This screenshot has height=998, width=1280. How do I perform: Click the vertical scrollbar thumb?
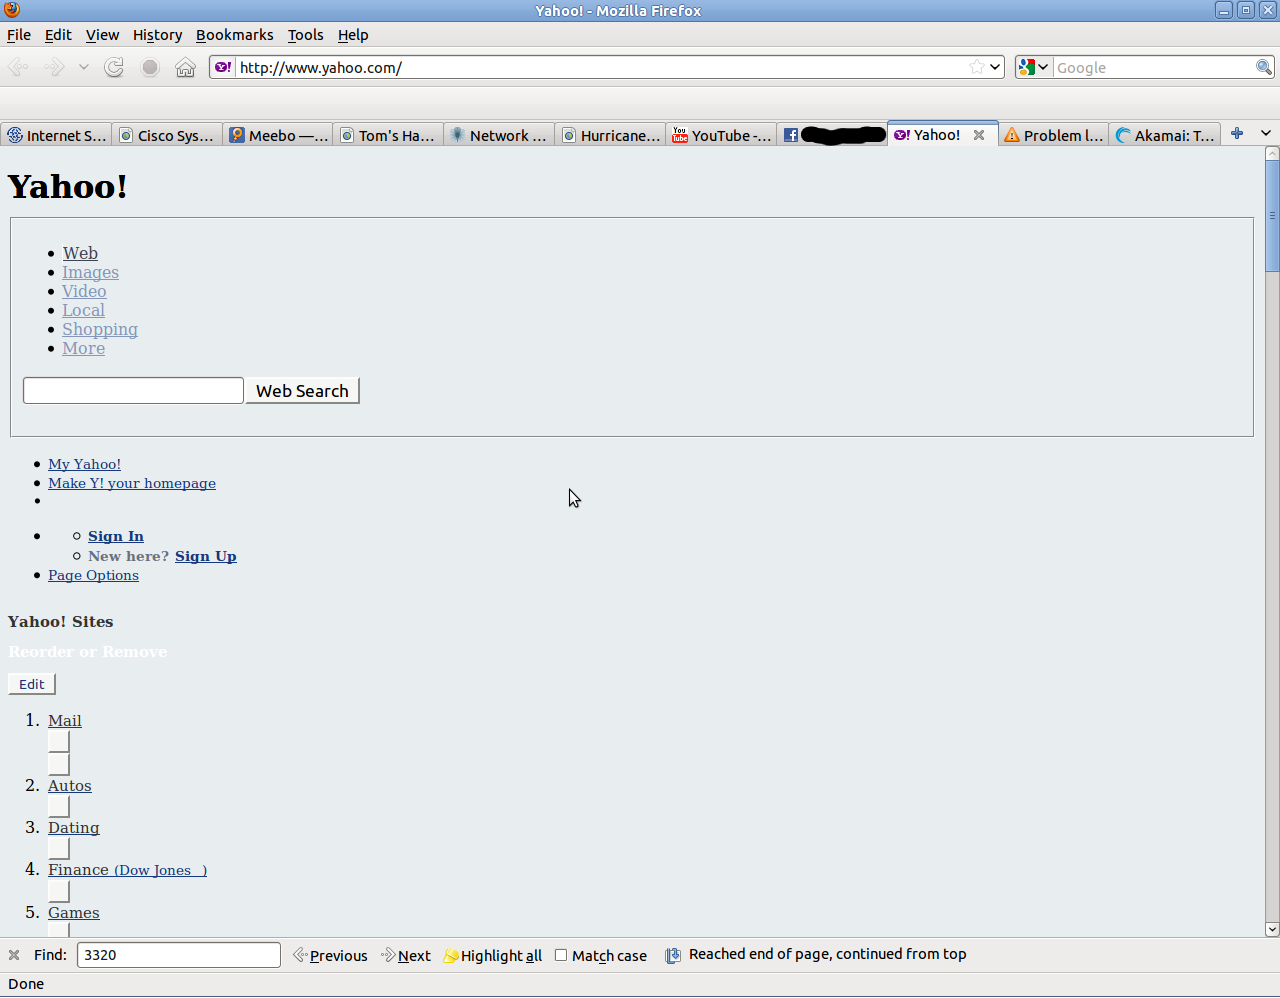tap(1272, 216)
